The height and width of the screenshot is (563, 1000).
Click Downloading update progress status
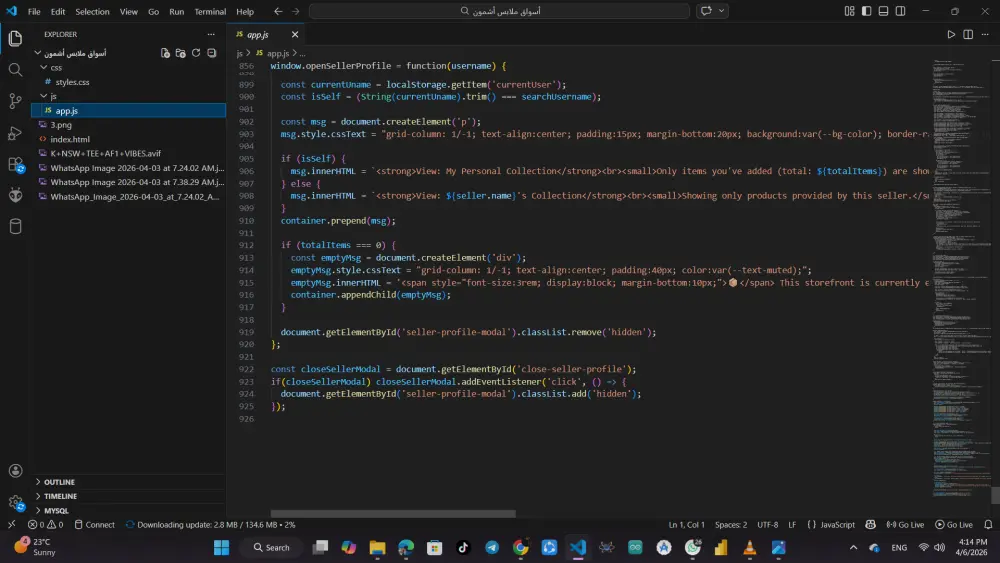coord(210,525)
